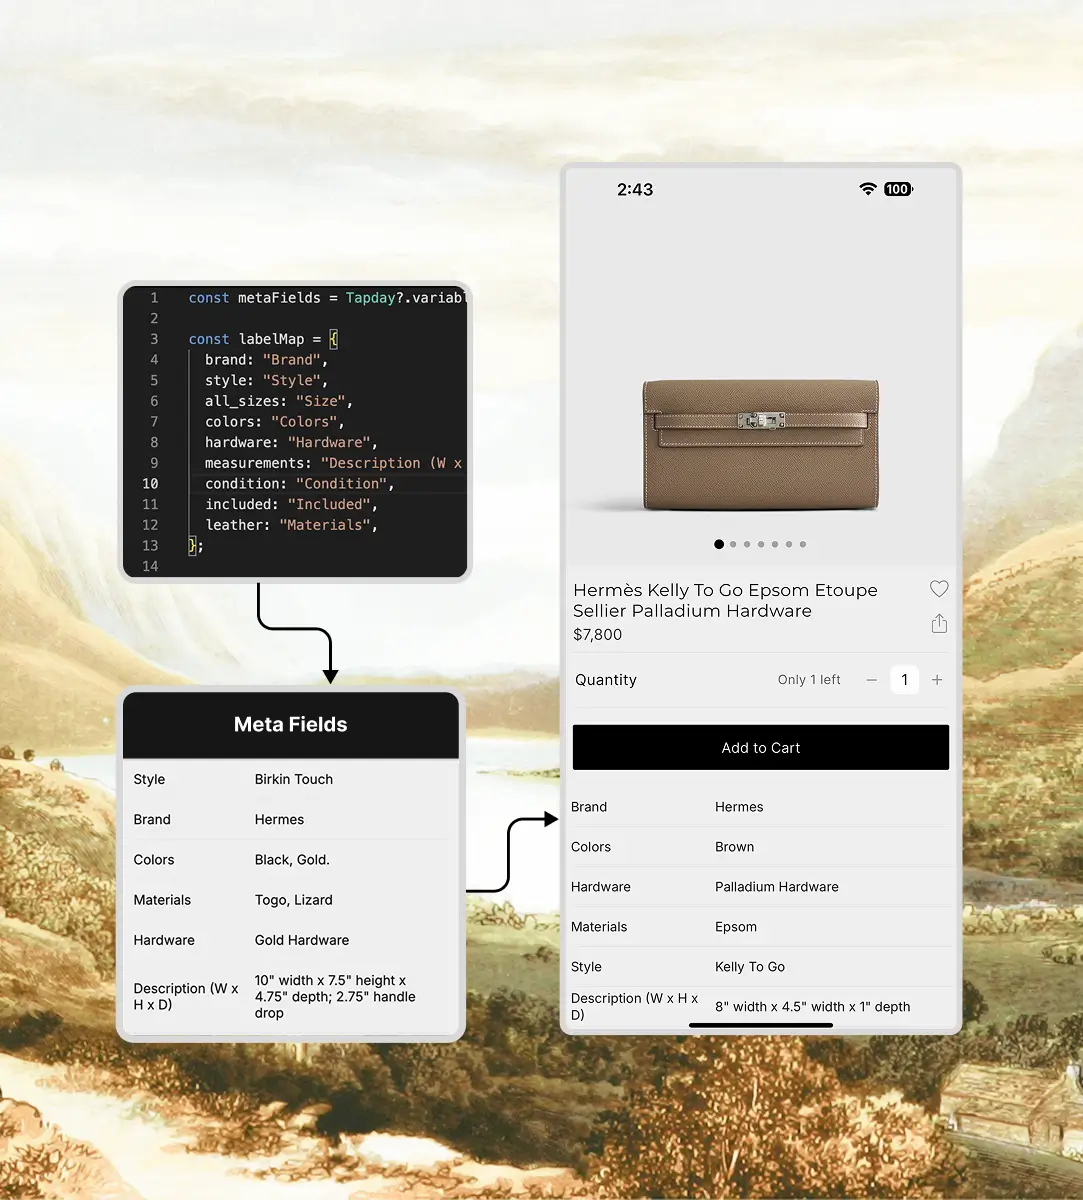The width and height of the screenshot is (1083, 1200).
Task: Click the quantity value field showing 1
Action: click(904, 680)
